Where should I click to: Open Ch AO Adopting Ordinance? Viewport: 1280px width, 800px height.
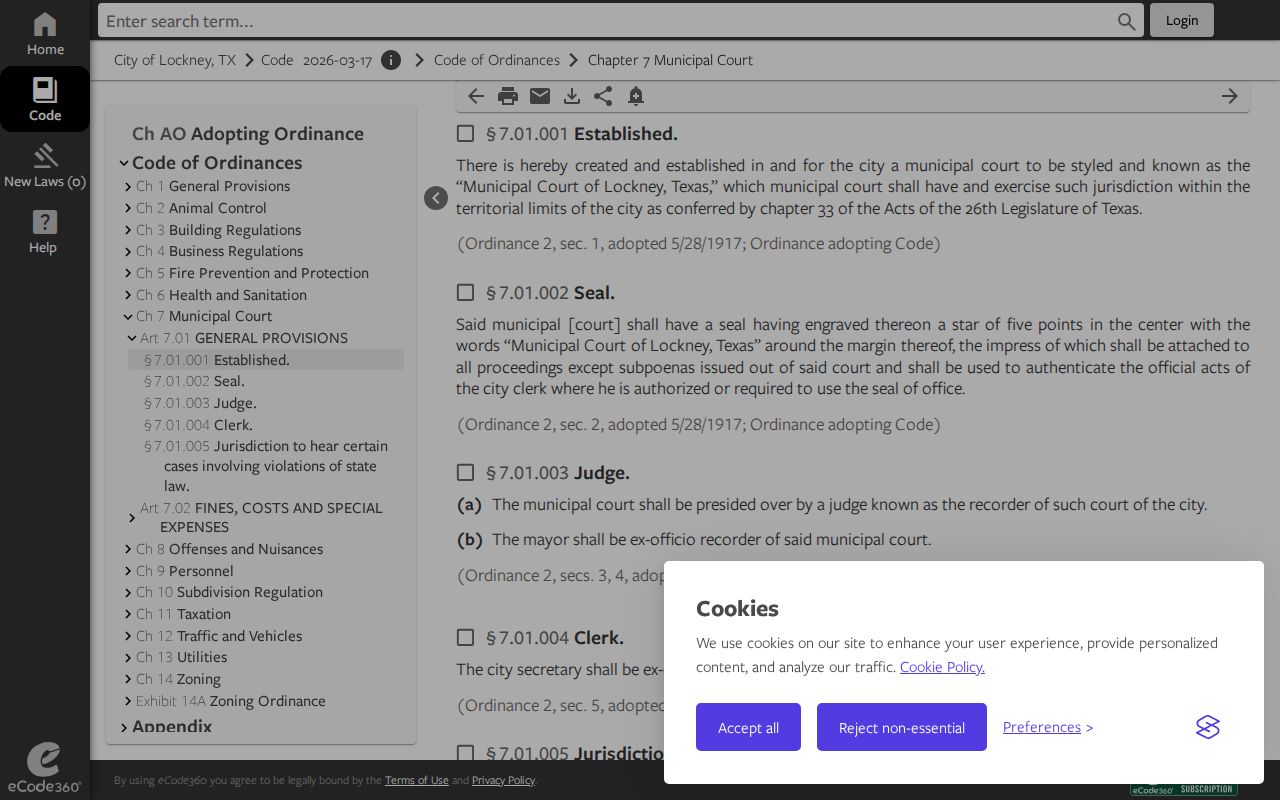point(248,134)
